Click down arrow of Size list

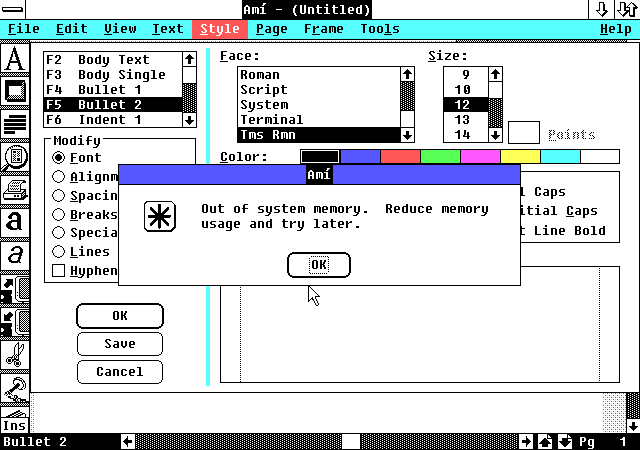(x=496, y=135)
